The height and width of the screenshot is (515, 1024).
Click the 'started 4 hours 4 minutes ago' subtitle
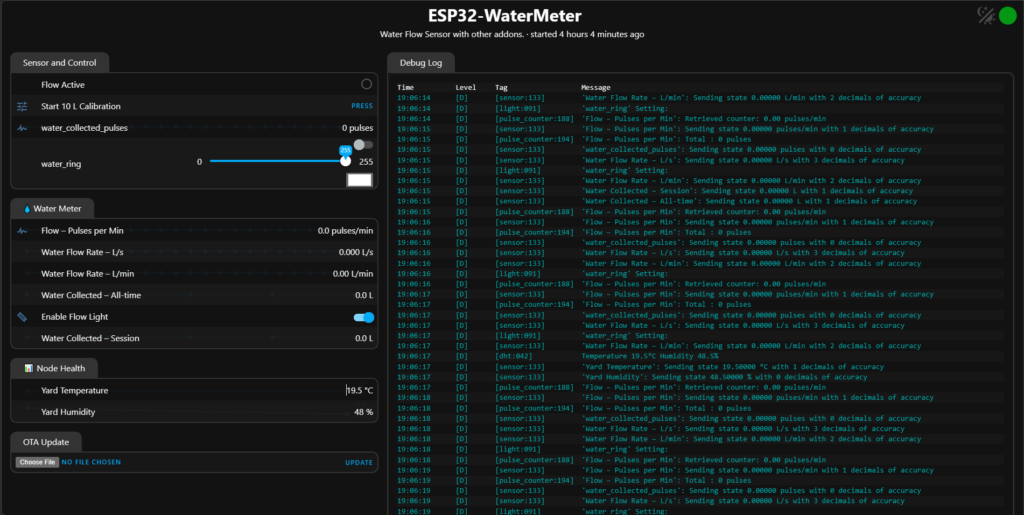tap(588, 34)
